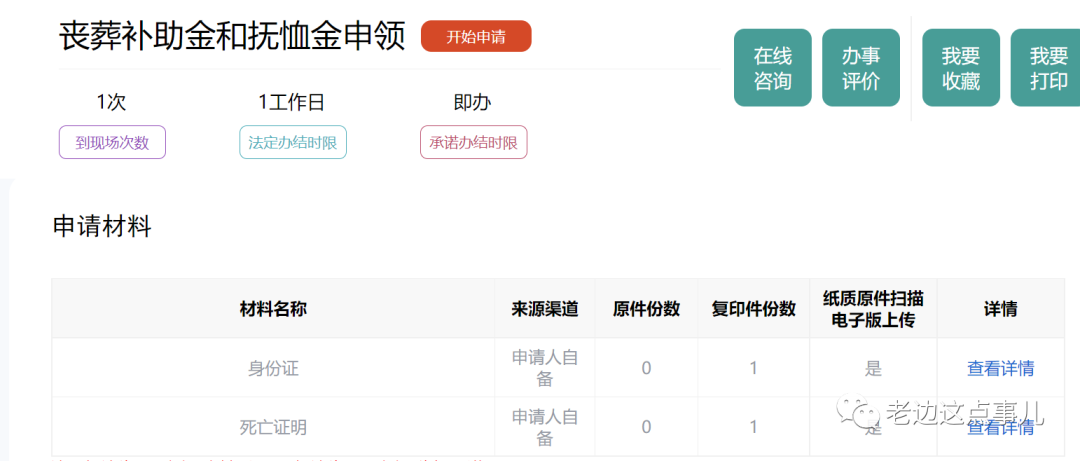Image resolution: width=1080 pixels, height=461 pixels.
Task: Click the 1次 visit count value
Action: (x=112, y=103)
